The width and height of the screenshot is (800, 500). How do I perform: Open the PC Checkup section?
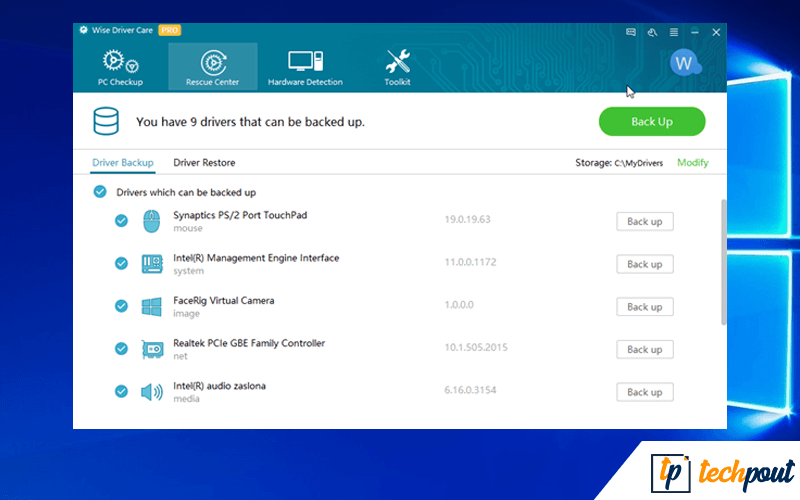(x=120, y=67)
